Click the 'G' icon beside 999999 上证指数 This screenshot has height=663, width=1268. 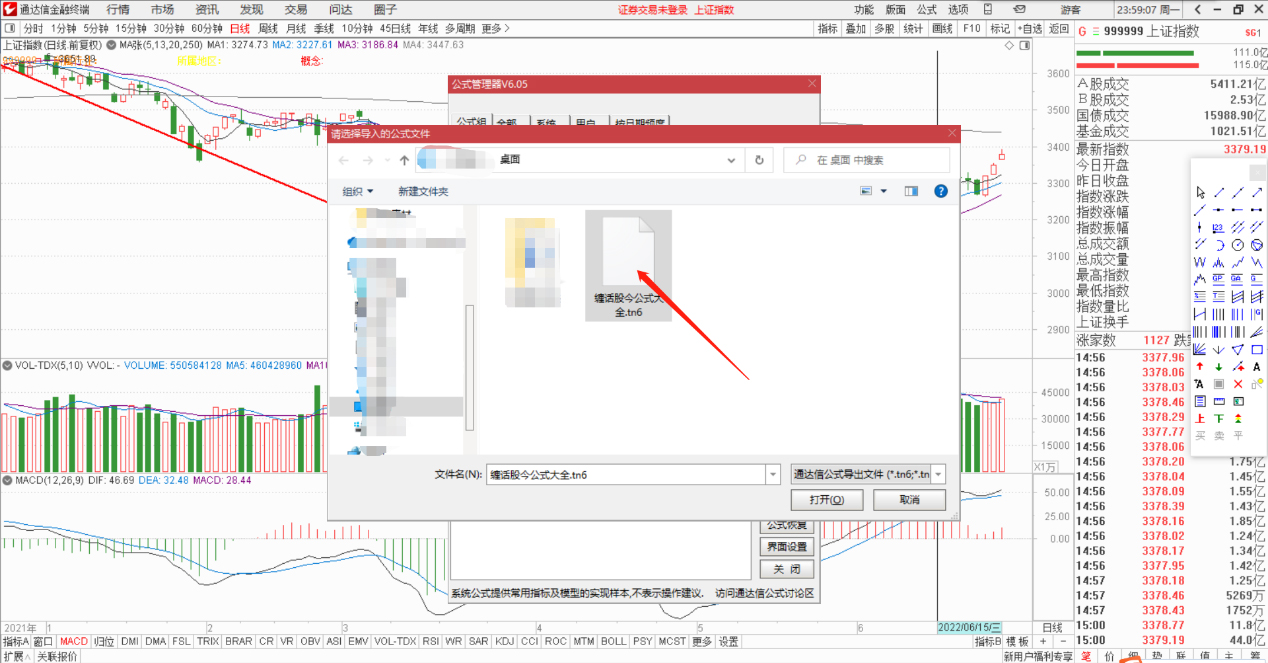tap(1082, 31)
